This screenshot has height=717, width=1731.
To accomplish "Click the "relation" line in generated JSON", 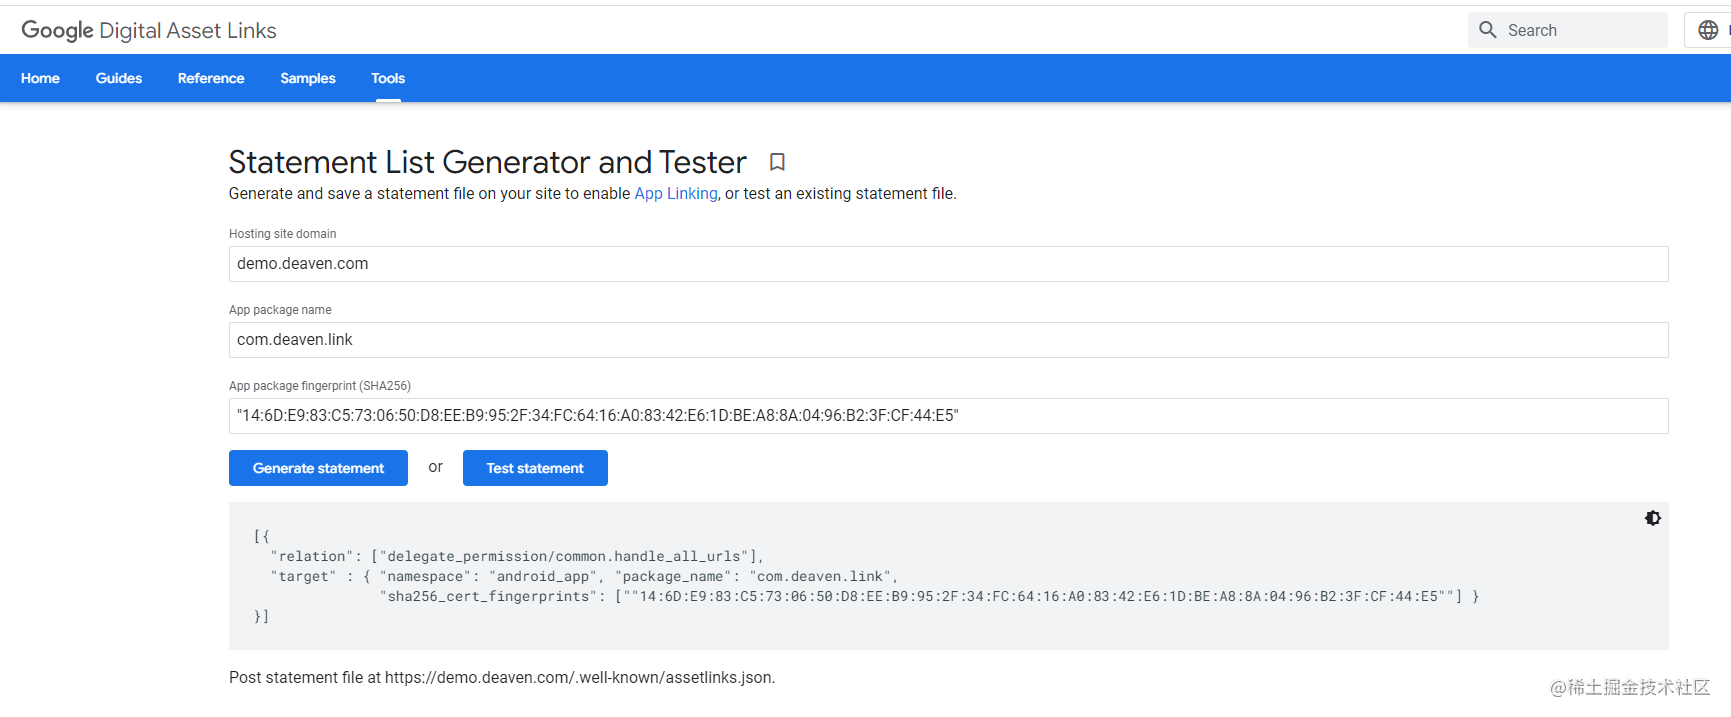I will click(x=517, y=556).
